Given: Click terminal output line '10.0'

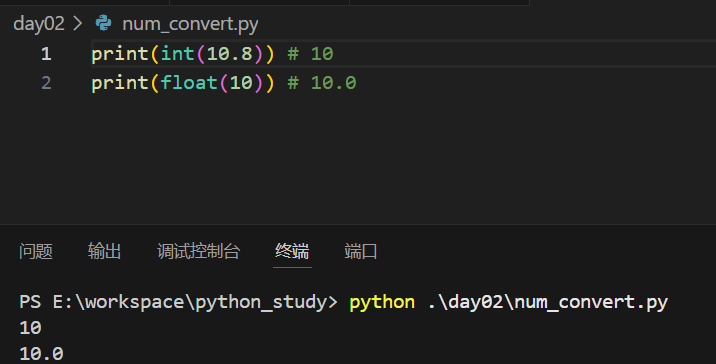Looking at the screenshot, I should [41, 354].
